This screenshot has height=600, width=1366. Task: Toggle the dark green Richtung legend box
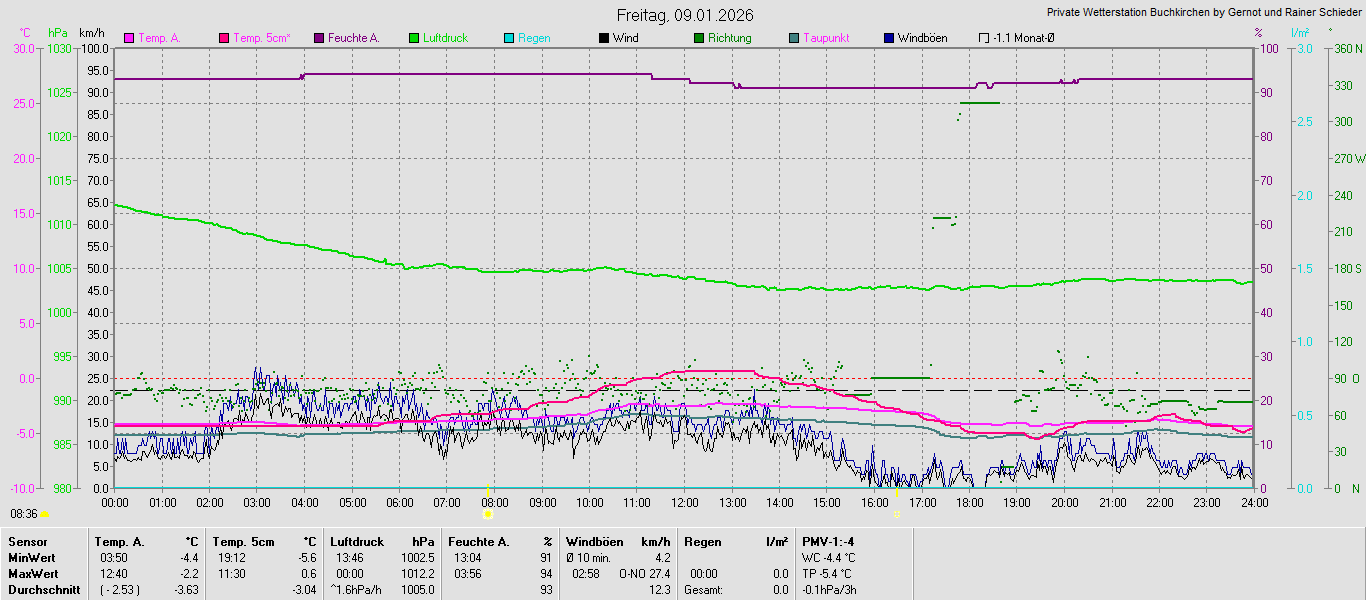699,38
